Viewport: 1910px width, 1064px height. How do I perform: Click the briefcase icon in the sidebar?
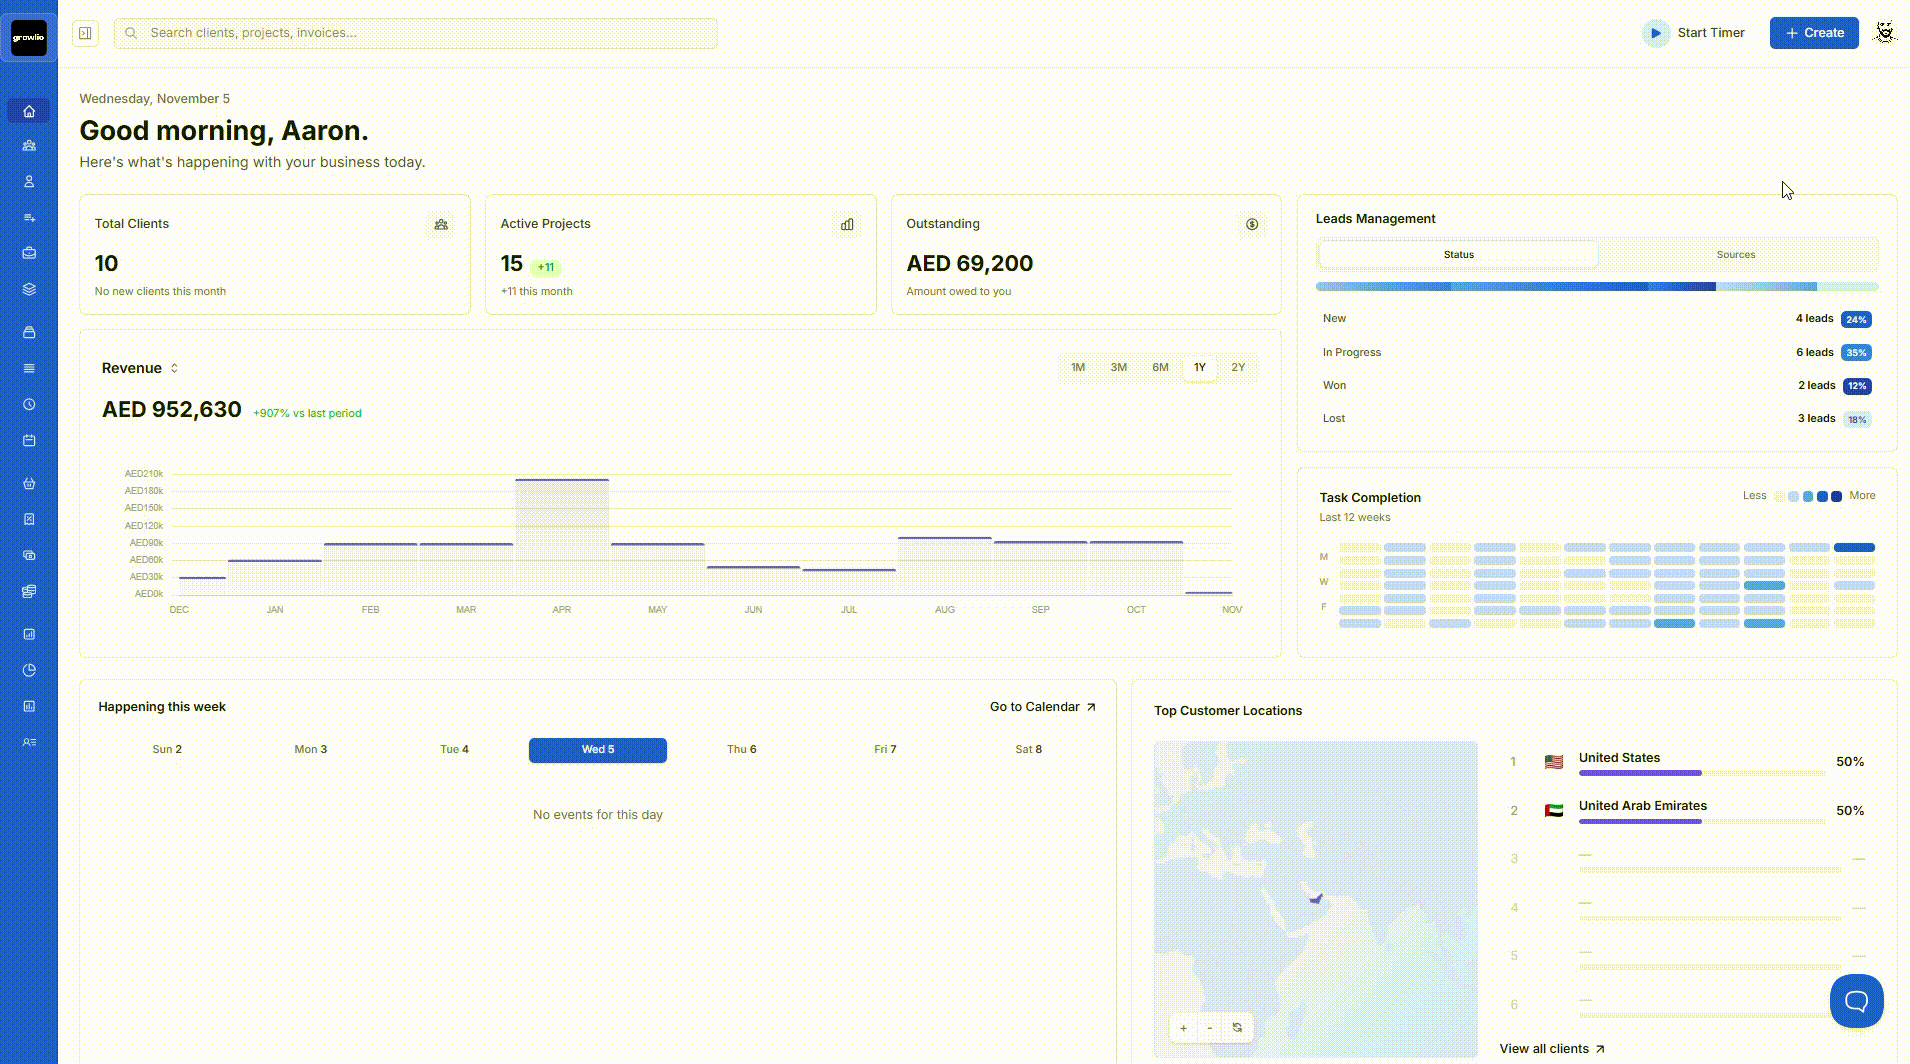point(29,253)
